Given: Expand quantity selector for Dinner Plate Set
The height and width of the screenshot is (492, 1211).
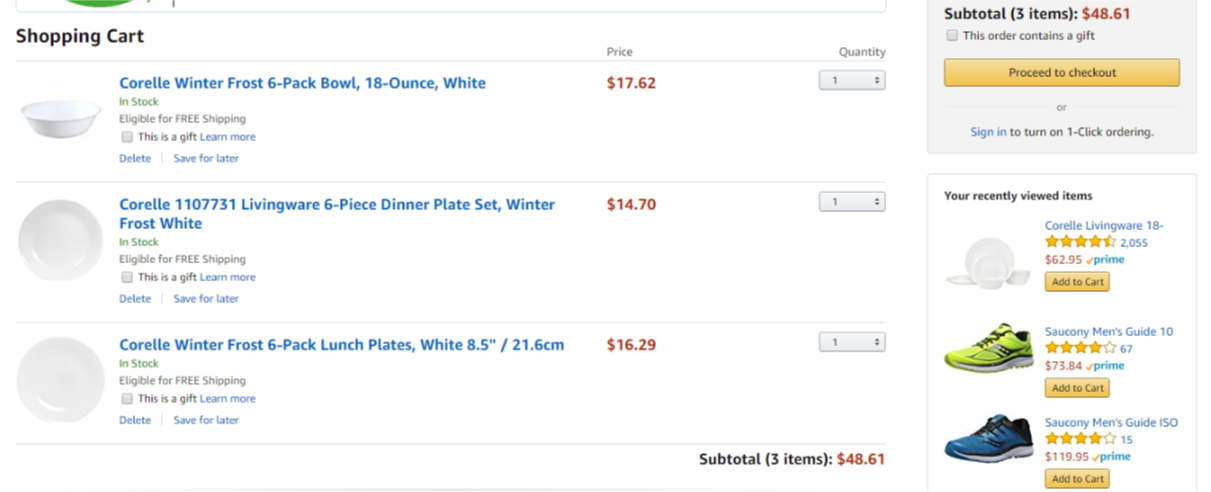Looking at the screenshot, I should pos(851,202).
